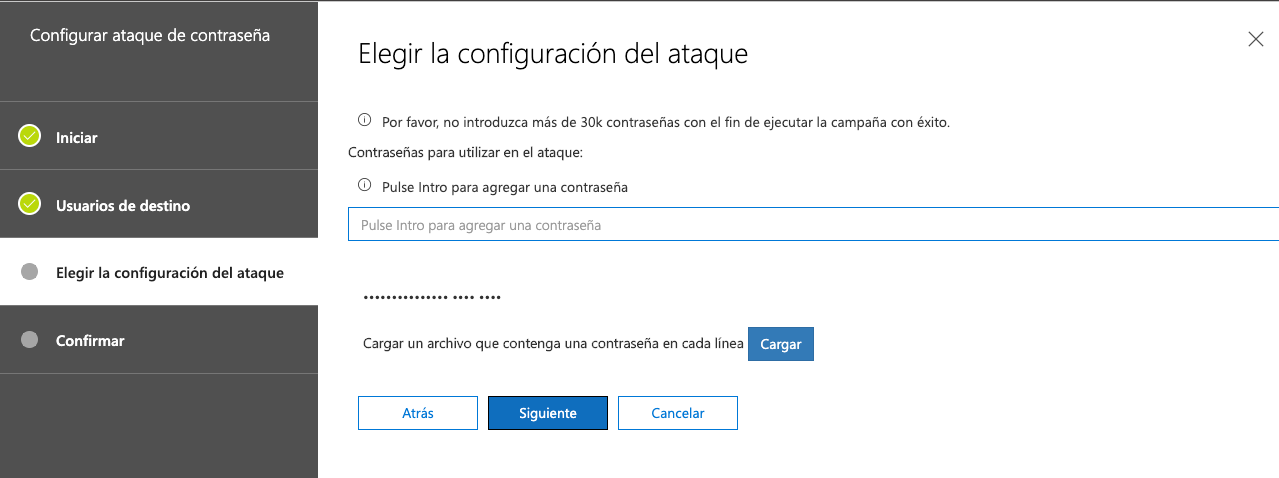Viewport: 1279px width, 478px height.
Task: Click the green checkmark beside Iniciar
Action: click(29, 136)
